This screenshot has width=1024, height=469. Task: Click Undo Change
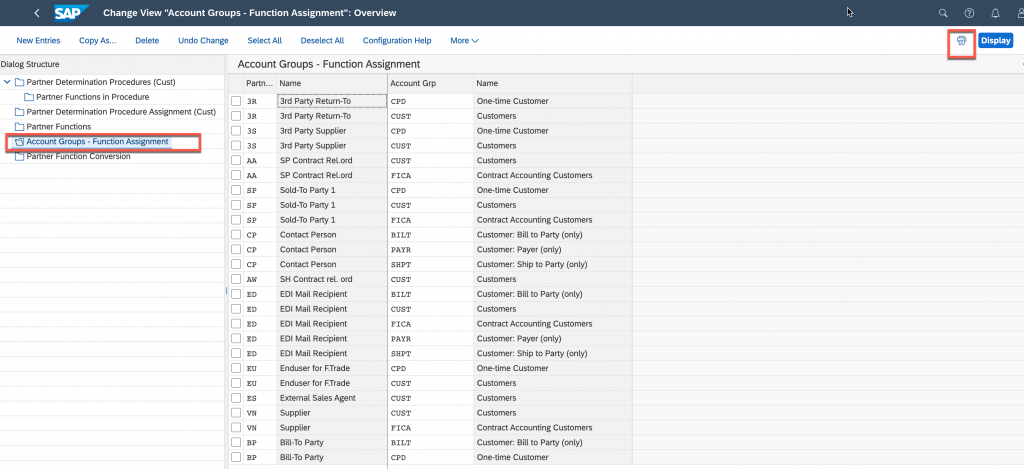(x=203, y=40)
